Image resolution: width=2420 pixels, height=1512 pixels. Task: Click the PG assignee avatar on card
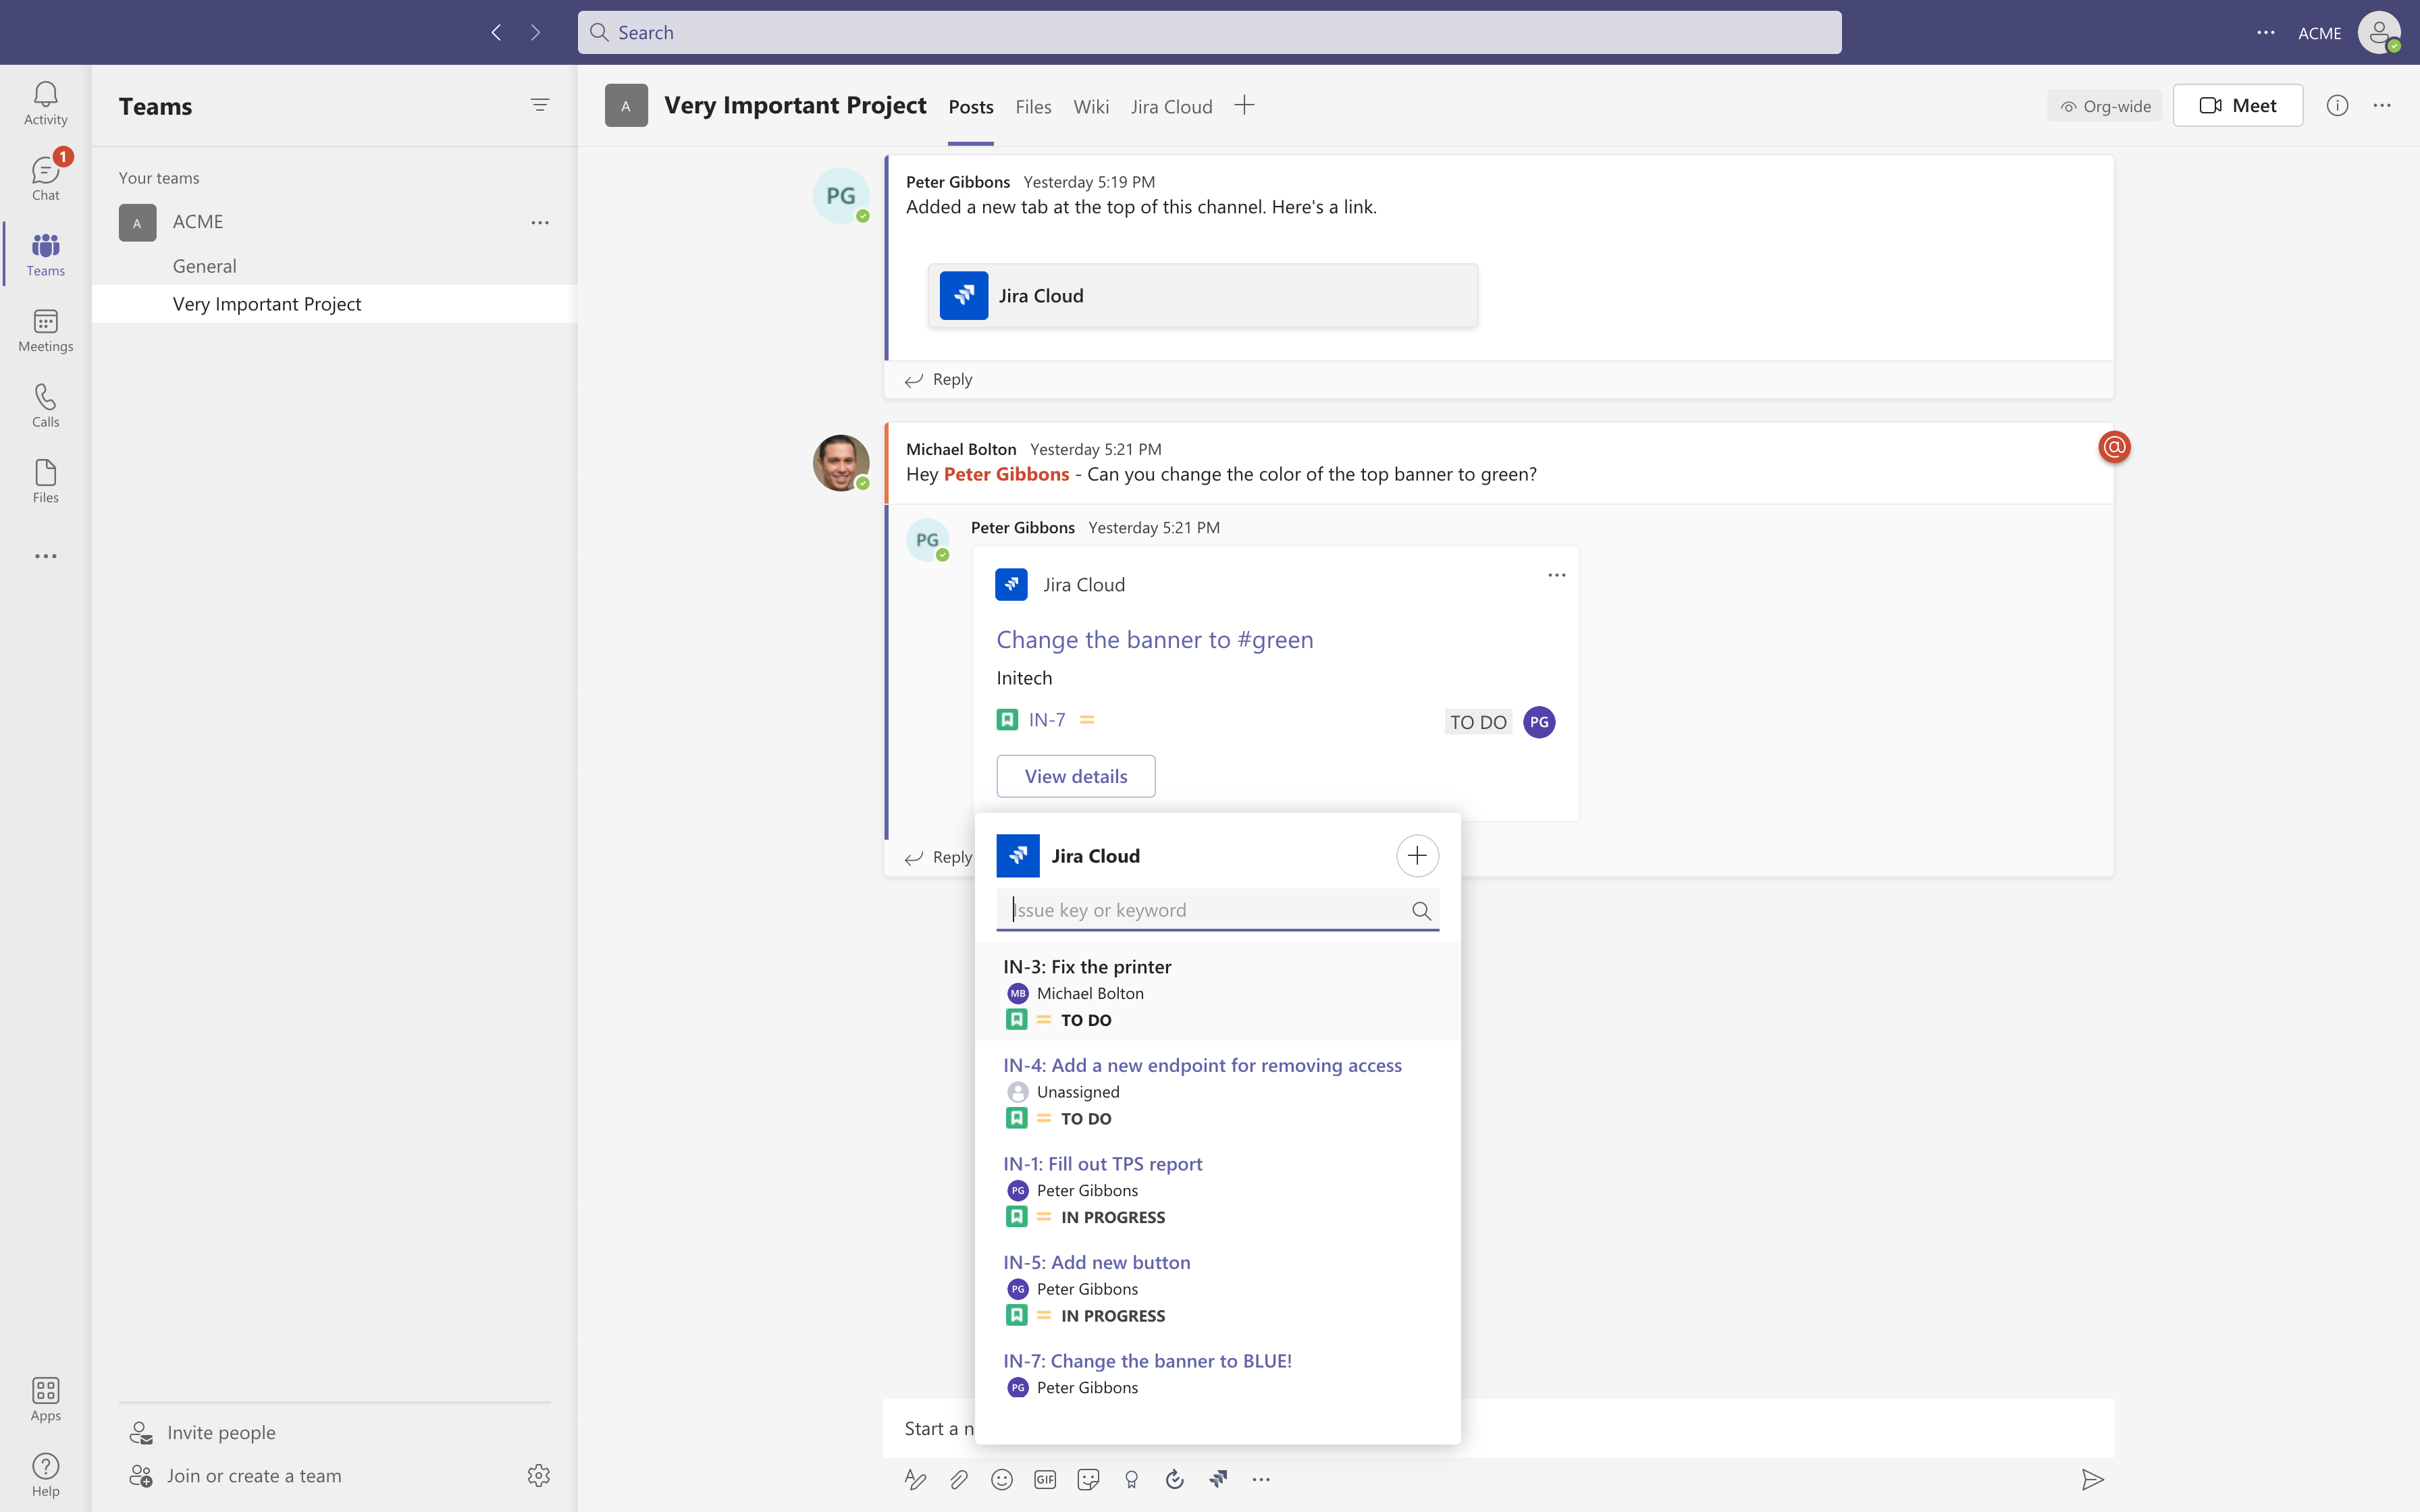pyautogui.click(x=1539, y=722)
